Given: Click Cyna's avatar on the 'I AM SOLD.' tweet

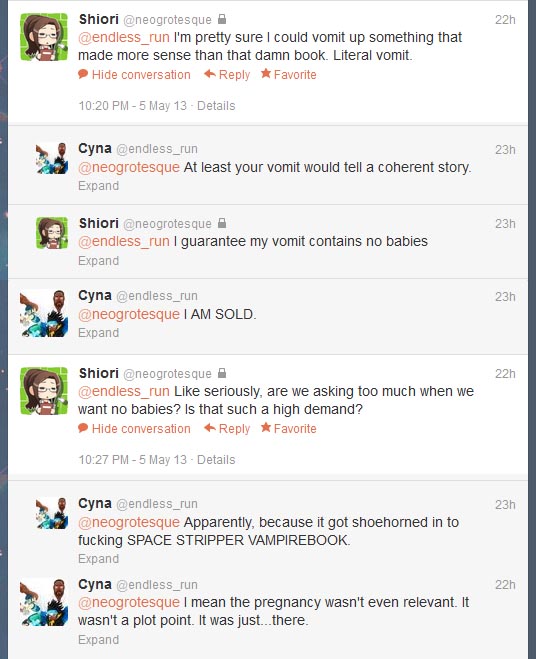Looking at the screenshot, I should (44, 313).
